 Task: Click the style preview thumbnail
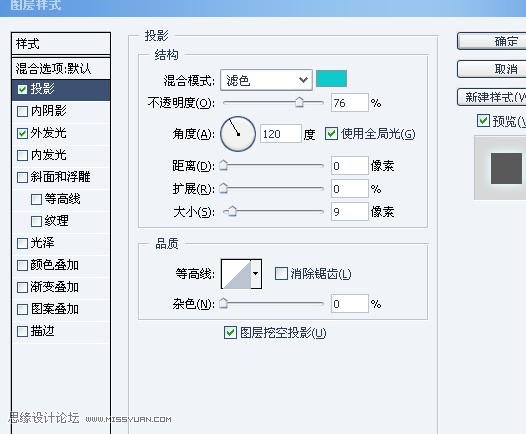pos(500,168)
